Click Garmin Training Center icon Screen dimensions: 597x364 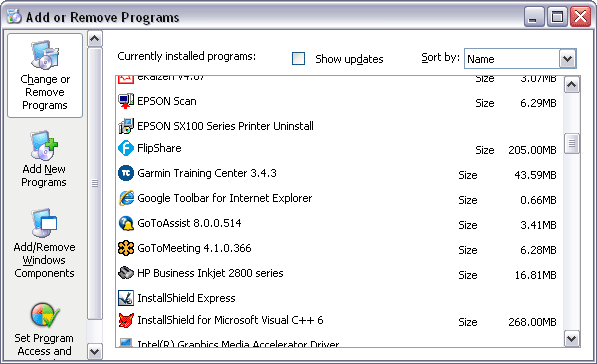coord(126,173)
